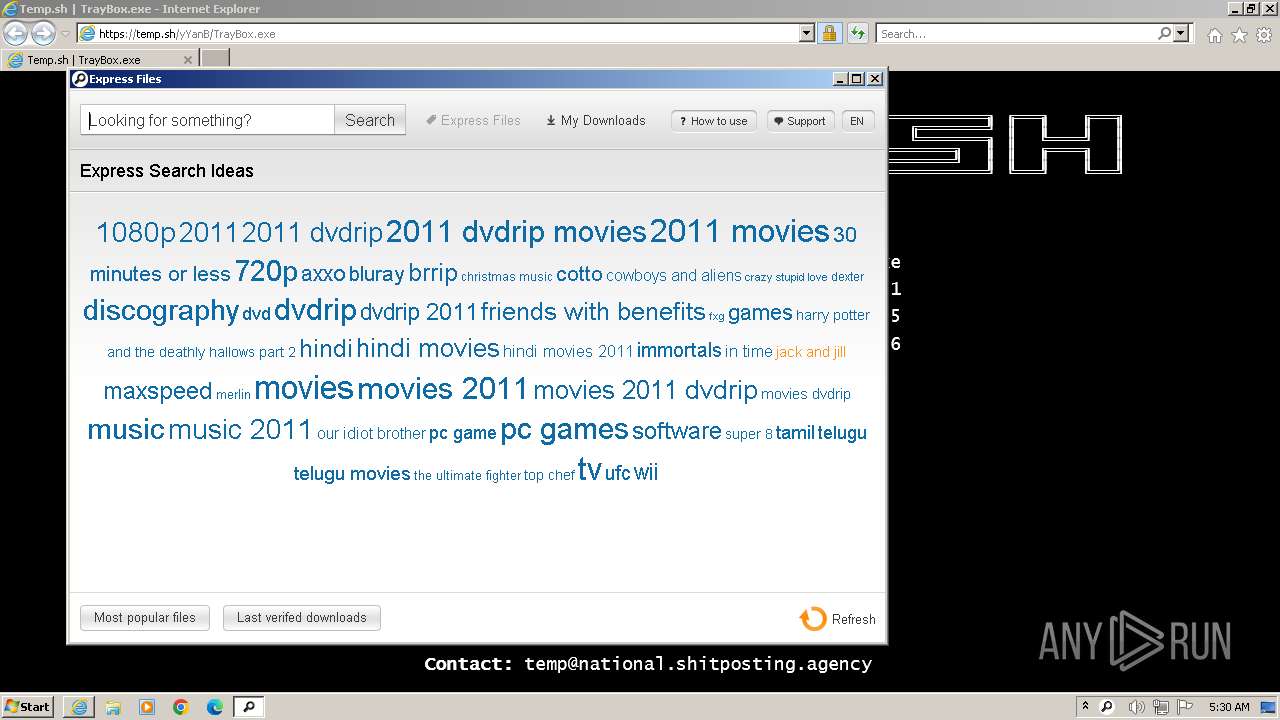Open the recent pages dropdown arrow

[x=65, y=34]
